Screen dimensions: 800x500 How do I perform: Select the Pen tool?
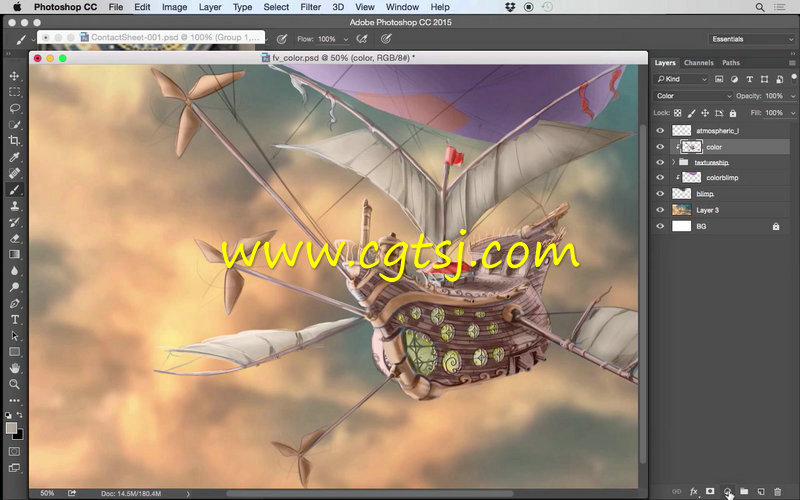coord(14,303)
